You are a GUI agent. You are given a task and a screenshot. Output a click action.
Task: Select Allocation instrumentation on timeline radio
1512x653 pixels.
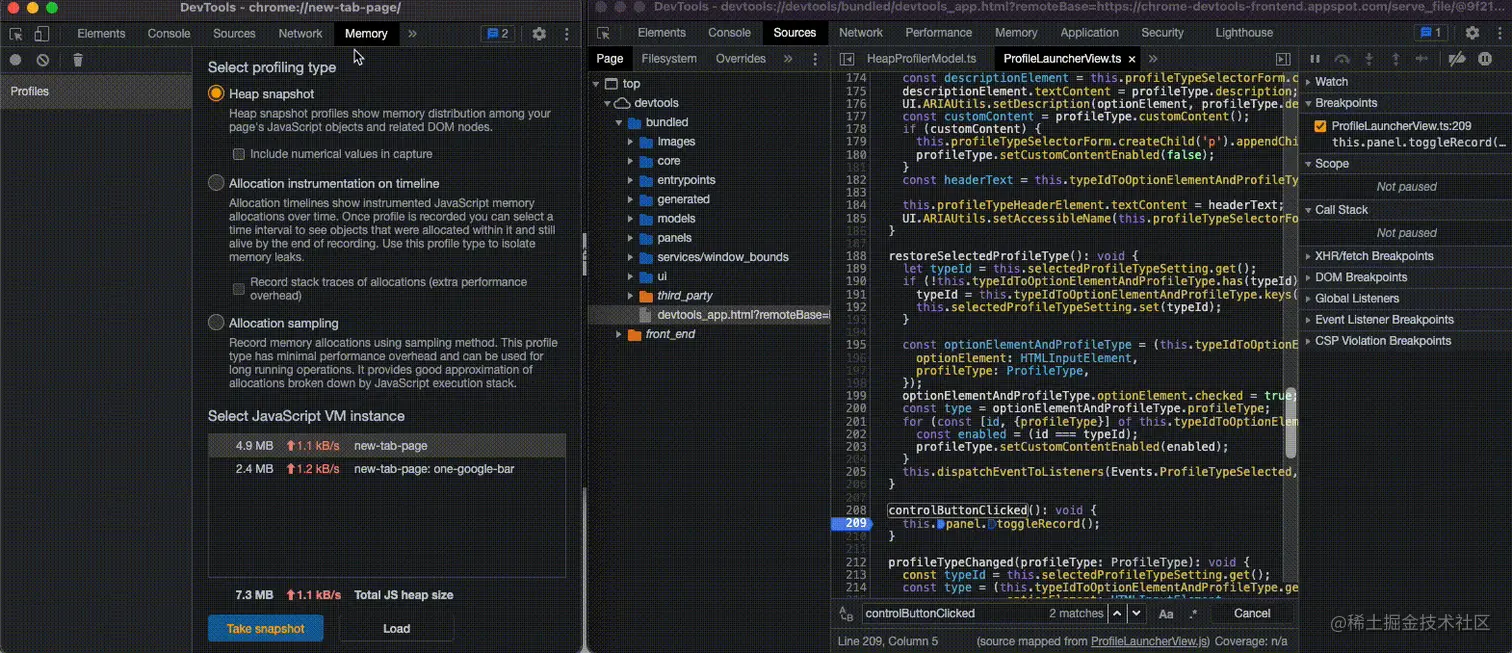[216, 183]
